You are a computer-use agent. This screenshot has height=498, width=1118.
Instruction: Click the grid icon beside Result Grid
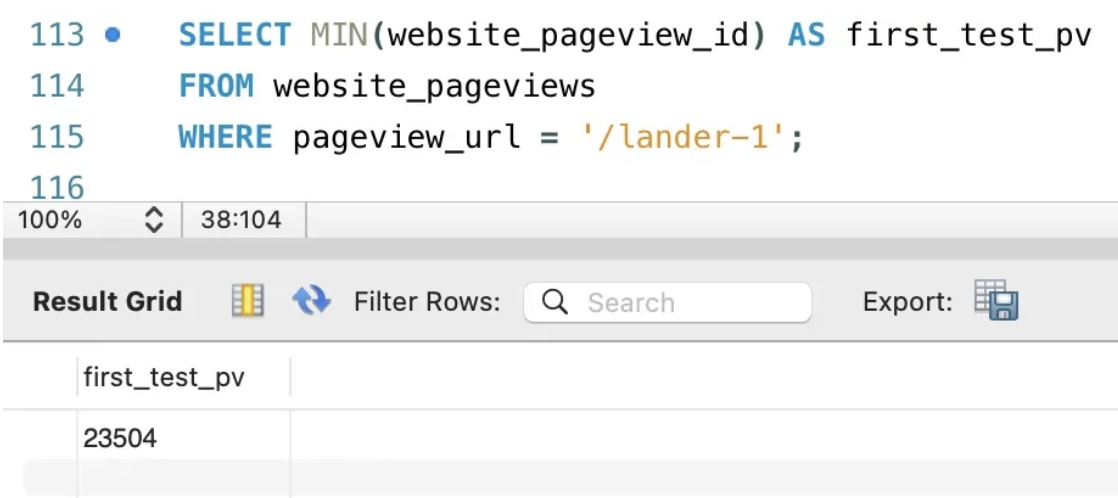(x=246, y=301)
